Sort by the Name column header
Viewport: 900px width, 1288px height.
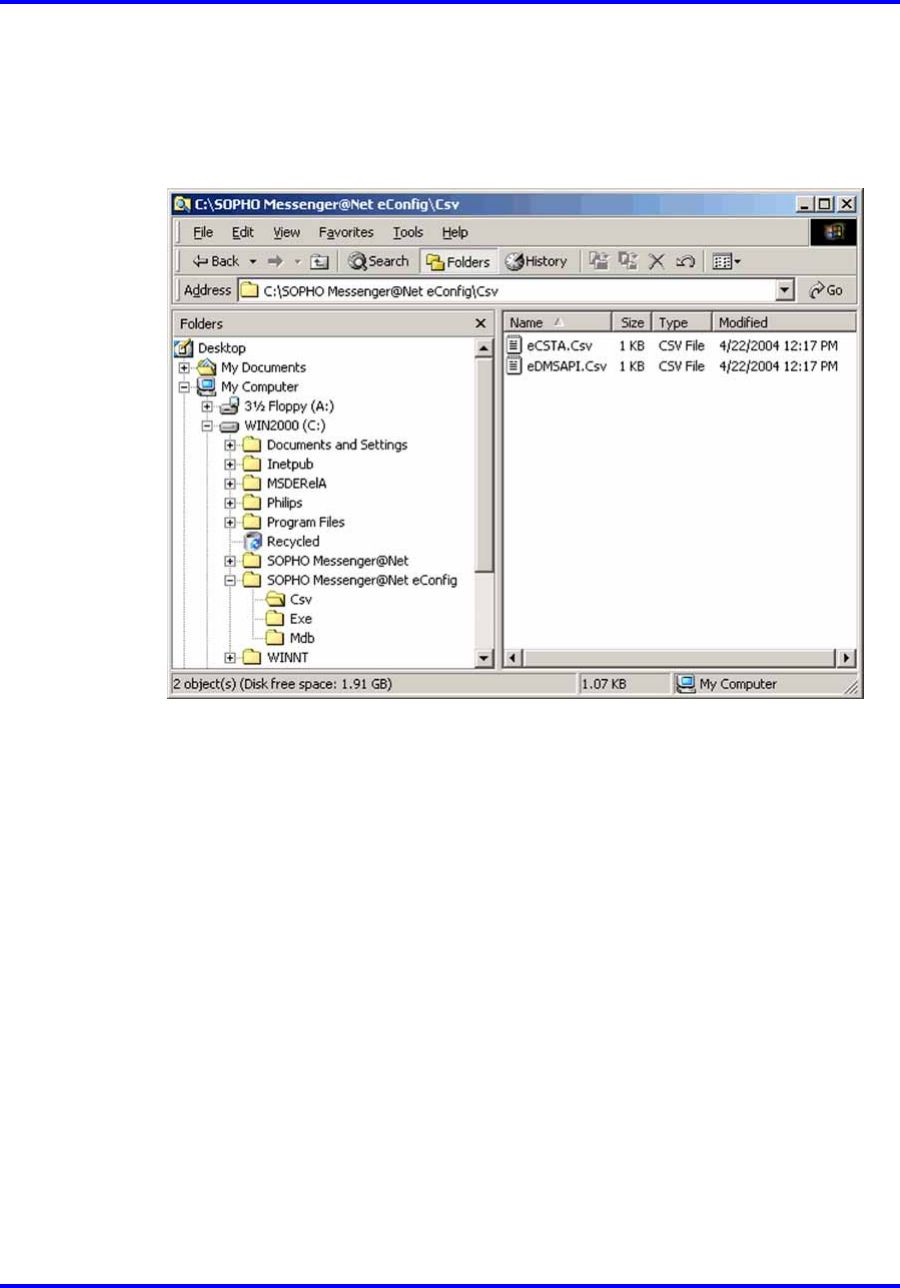[x=557, y=323]
